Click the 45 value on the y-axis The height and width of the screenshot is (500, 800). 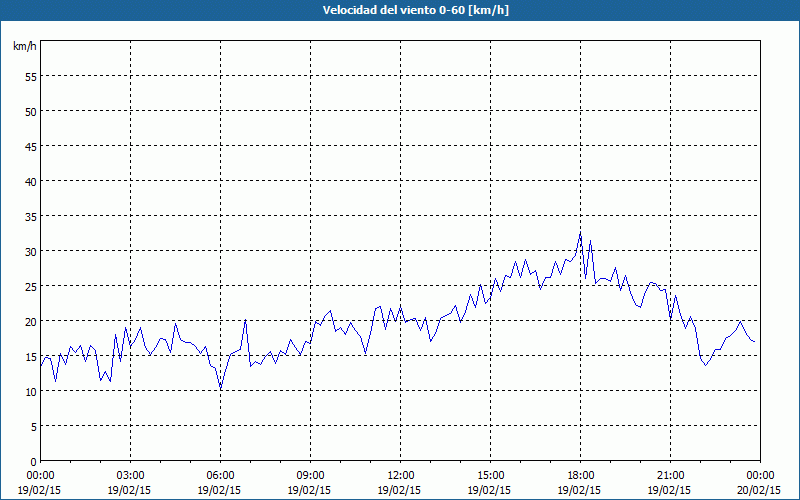pyautogui.click(x=31, y=146)
